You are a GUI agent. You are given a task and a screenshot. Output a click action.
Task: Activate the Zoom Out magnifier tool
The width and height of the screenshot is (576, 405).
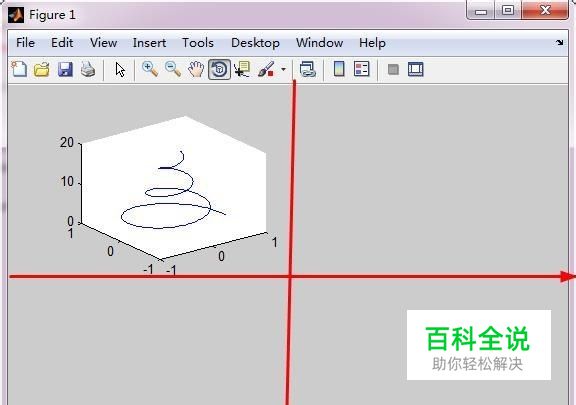tap(173, 69)
